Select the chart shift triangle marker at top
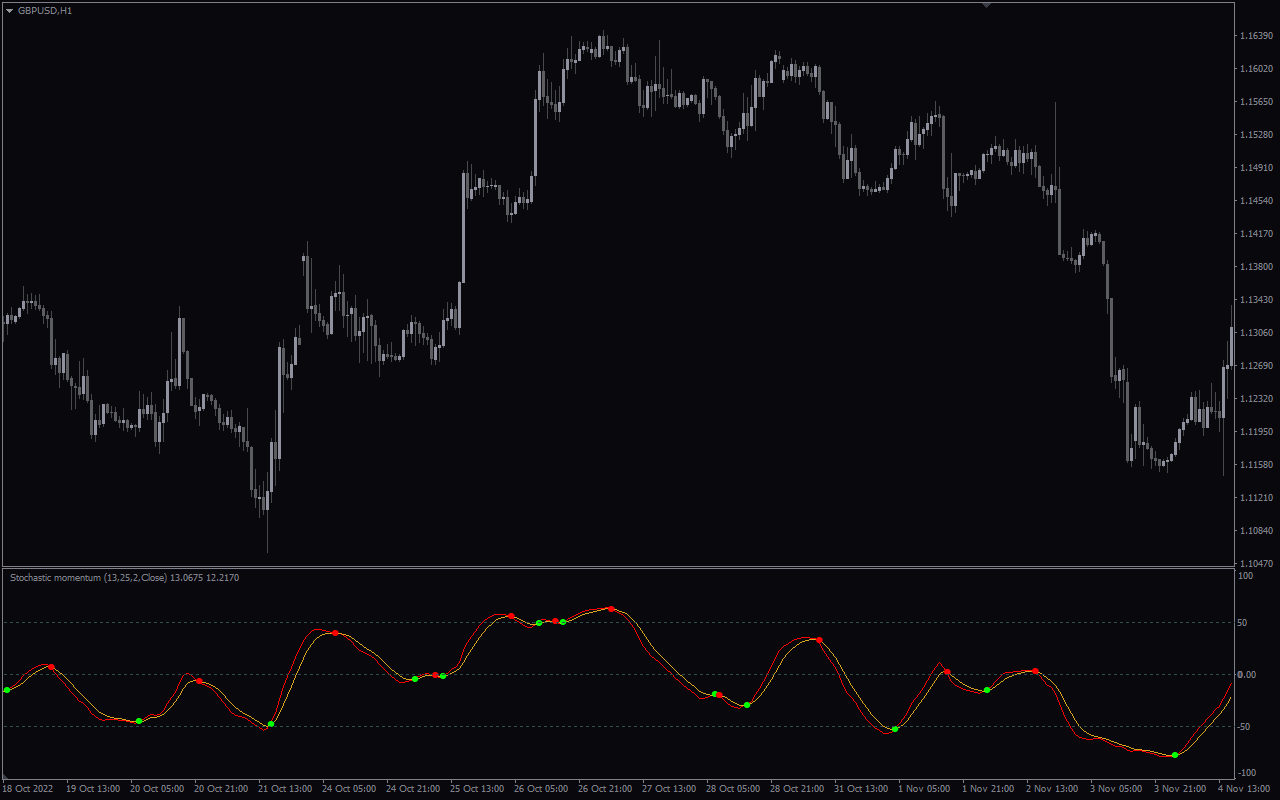The height and width of the screenshot is (800, 1280). point(986,5)
